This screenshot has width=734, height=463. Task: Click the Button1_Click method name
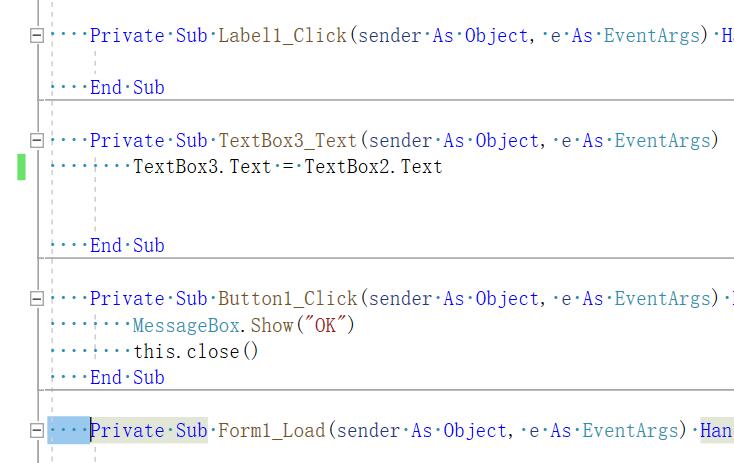[x=287, y=299]
